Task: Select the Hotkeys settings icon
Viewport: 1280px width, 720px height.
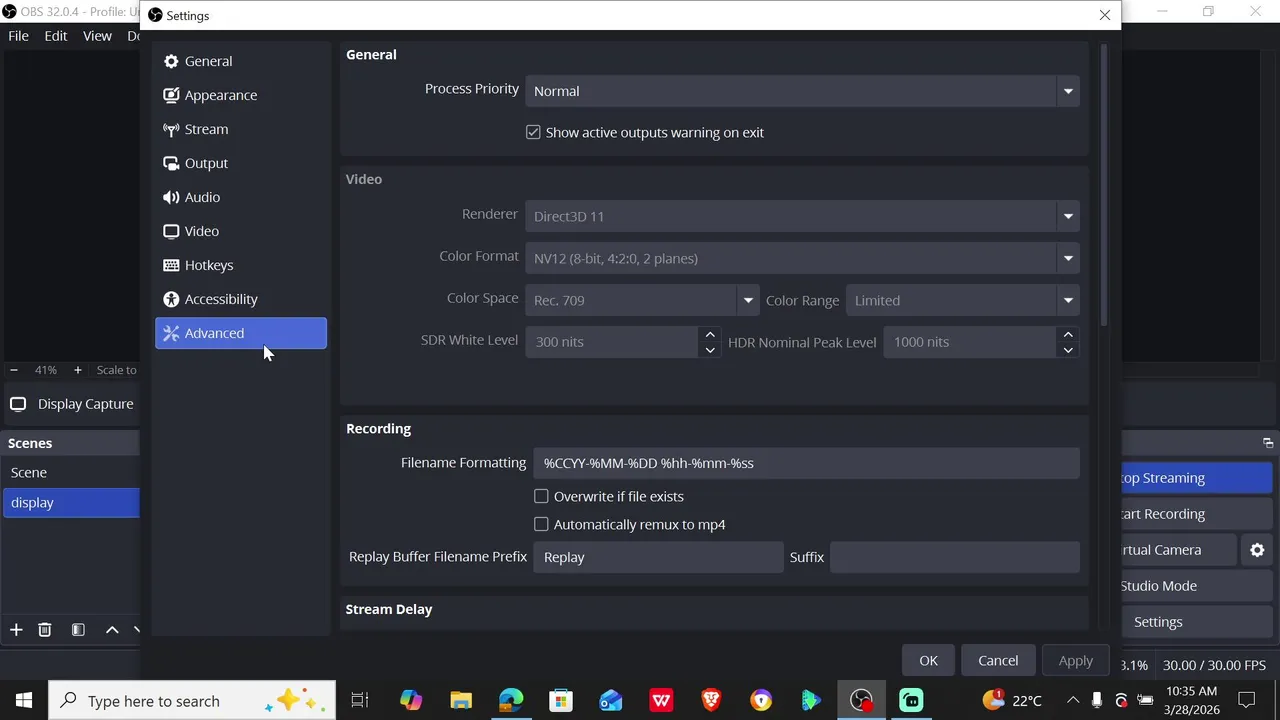Action: 171,265
